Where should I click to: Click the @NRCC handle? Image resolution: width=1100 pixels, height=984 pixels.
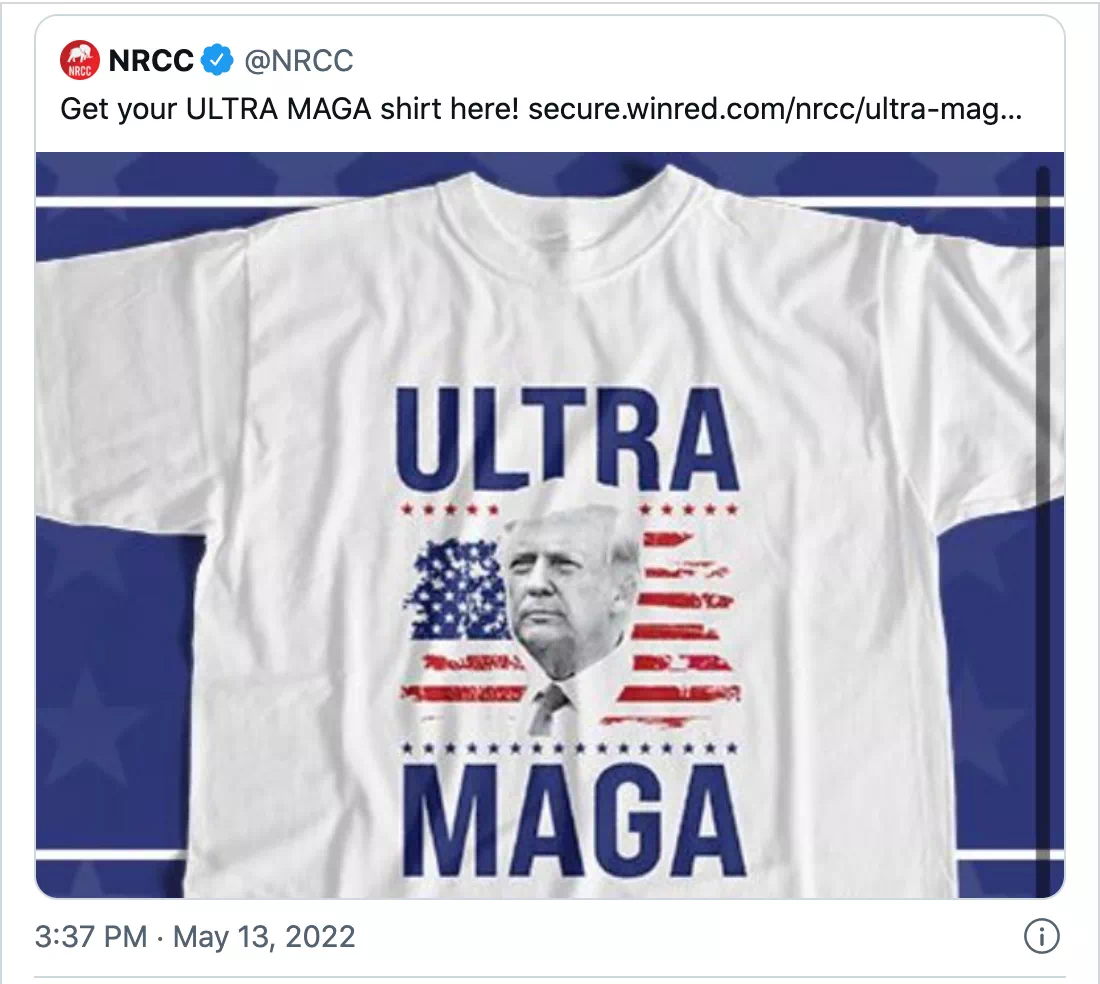point(298,61)
